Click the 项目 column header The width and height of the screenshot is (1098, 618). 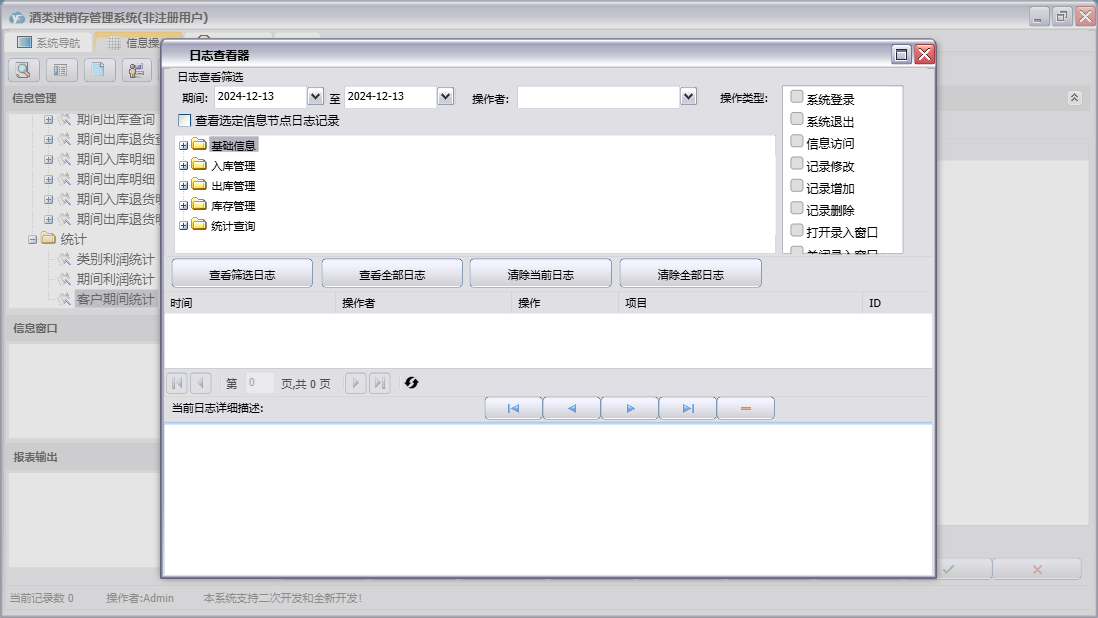(x=741, y=303)
